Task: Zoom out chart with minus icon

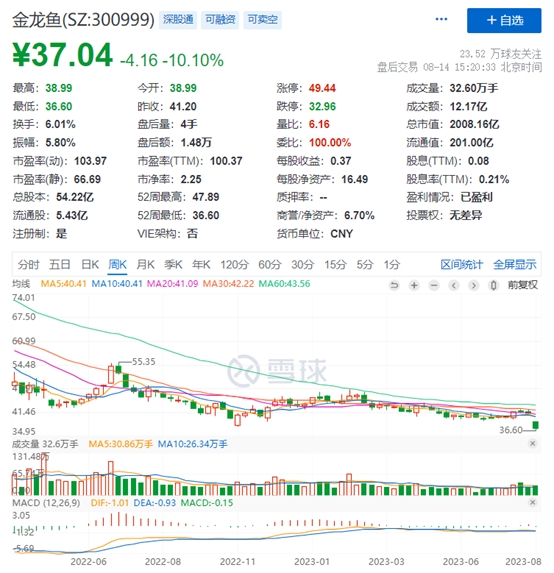Action: pos(434,285)
